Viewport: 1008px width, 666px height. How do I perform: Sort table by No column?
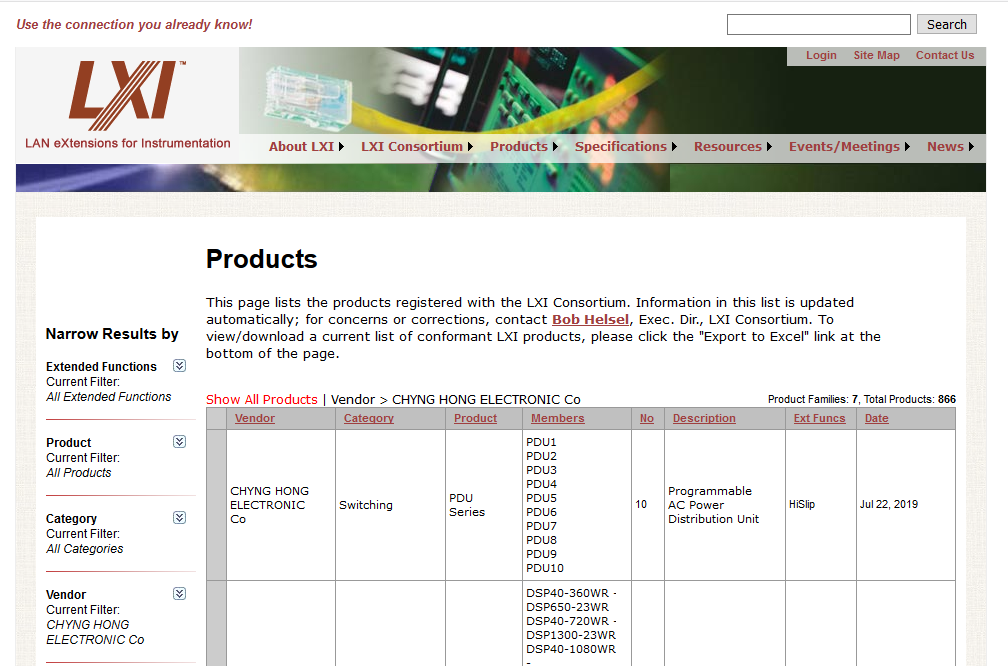pos(647,418)
